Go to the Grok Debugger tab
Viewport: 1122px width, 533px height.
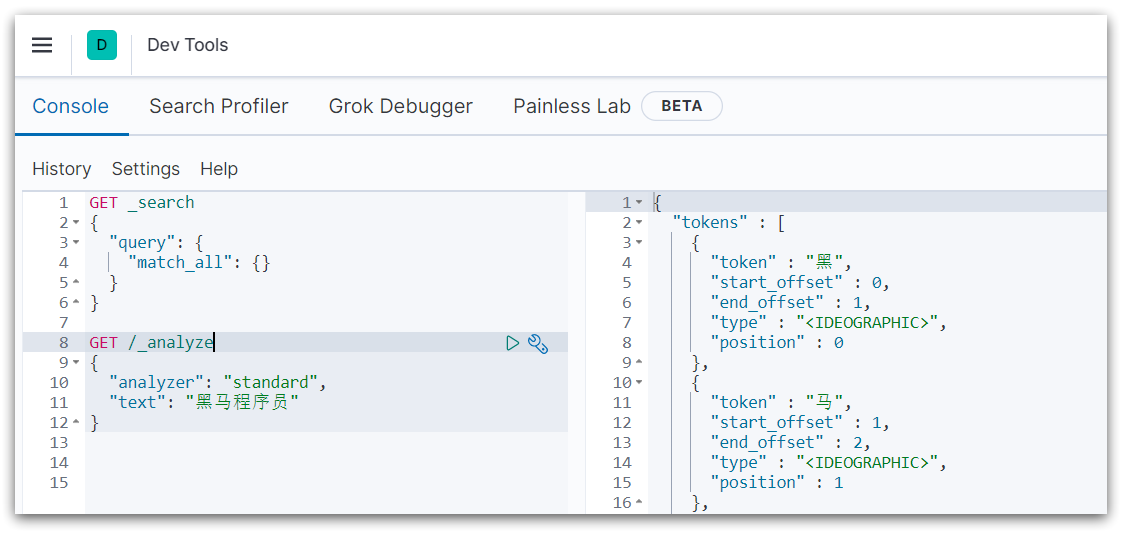(400, 106)
